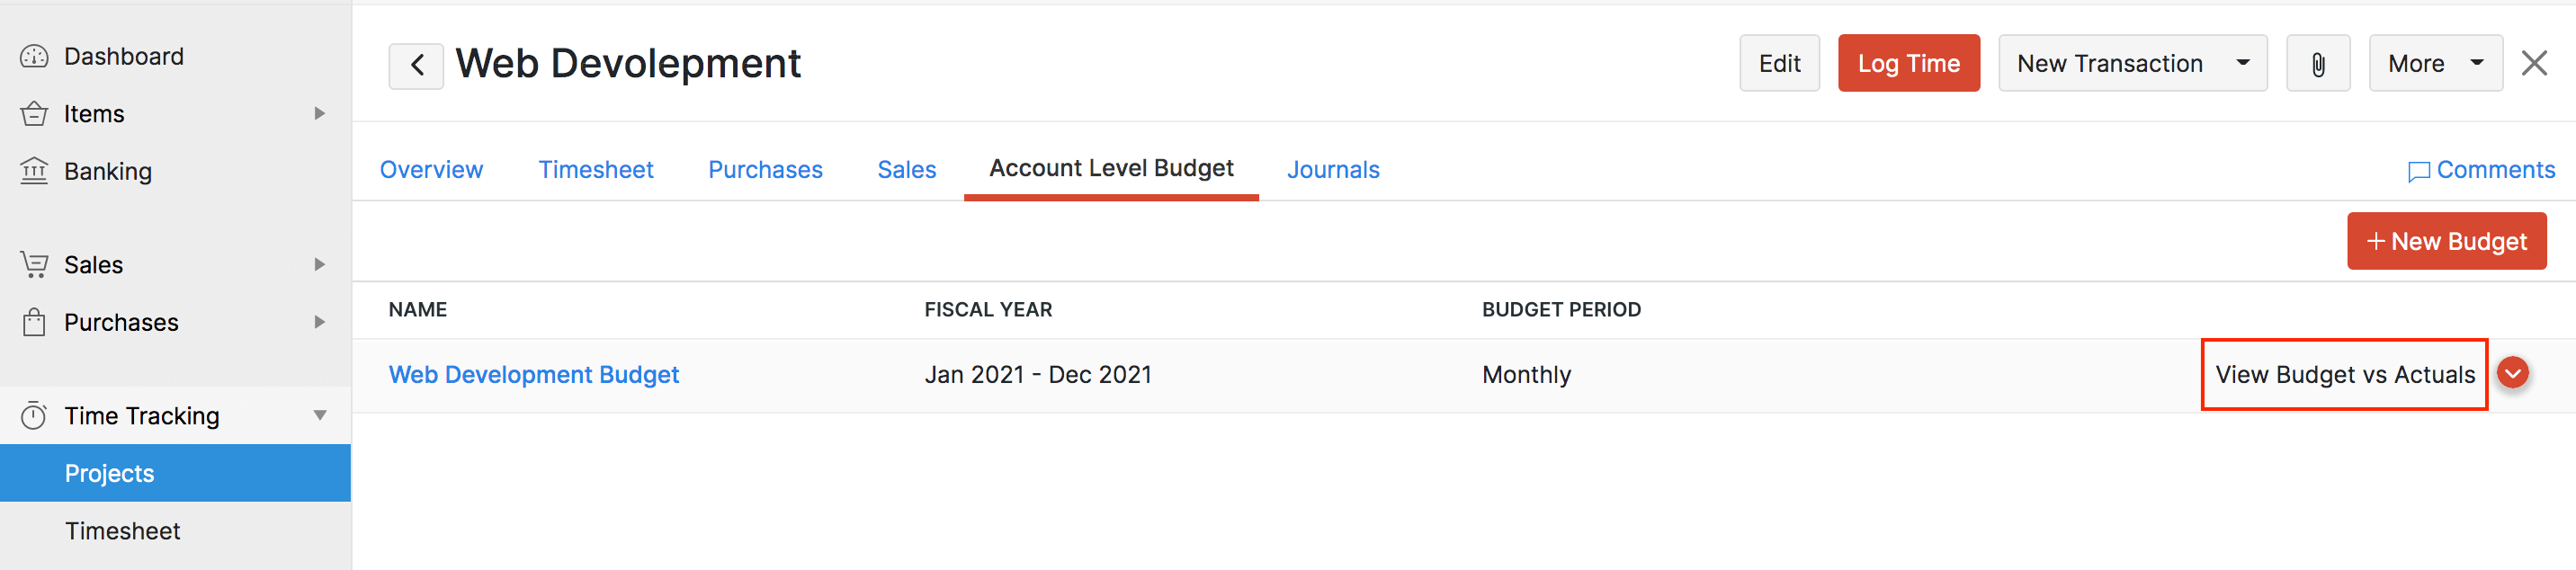Click the Items icon in the sidebar
The width and height of the screenshot is (2576, 570).
(x=35, y=113)
